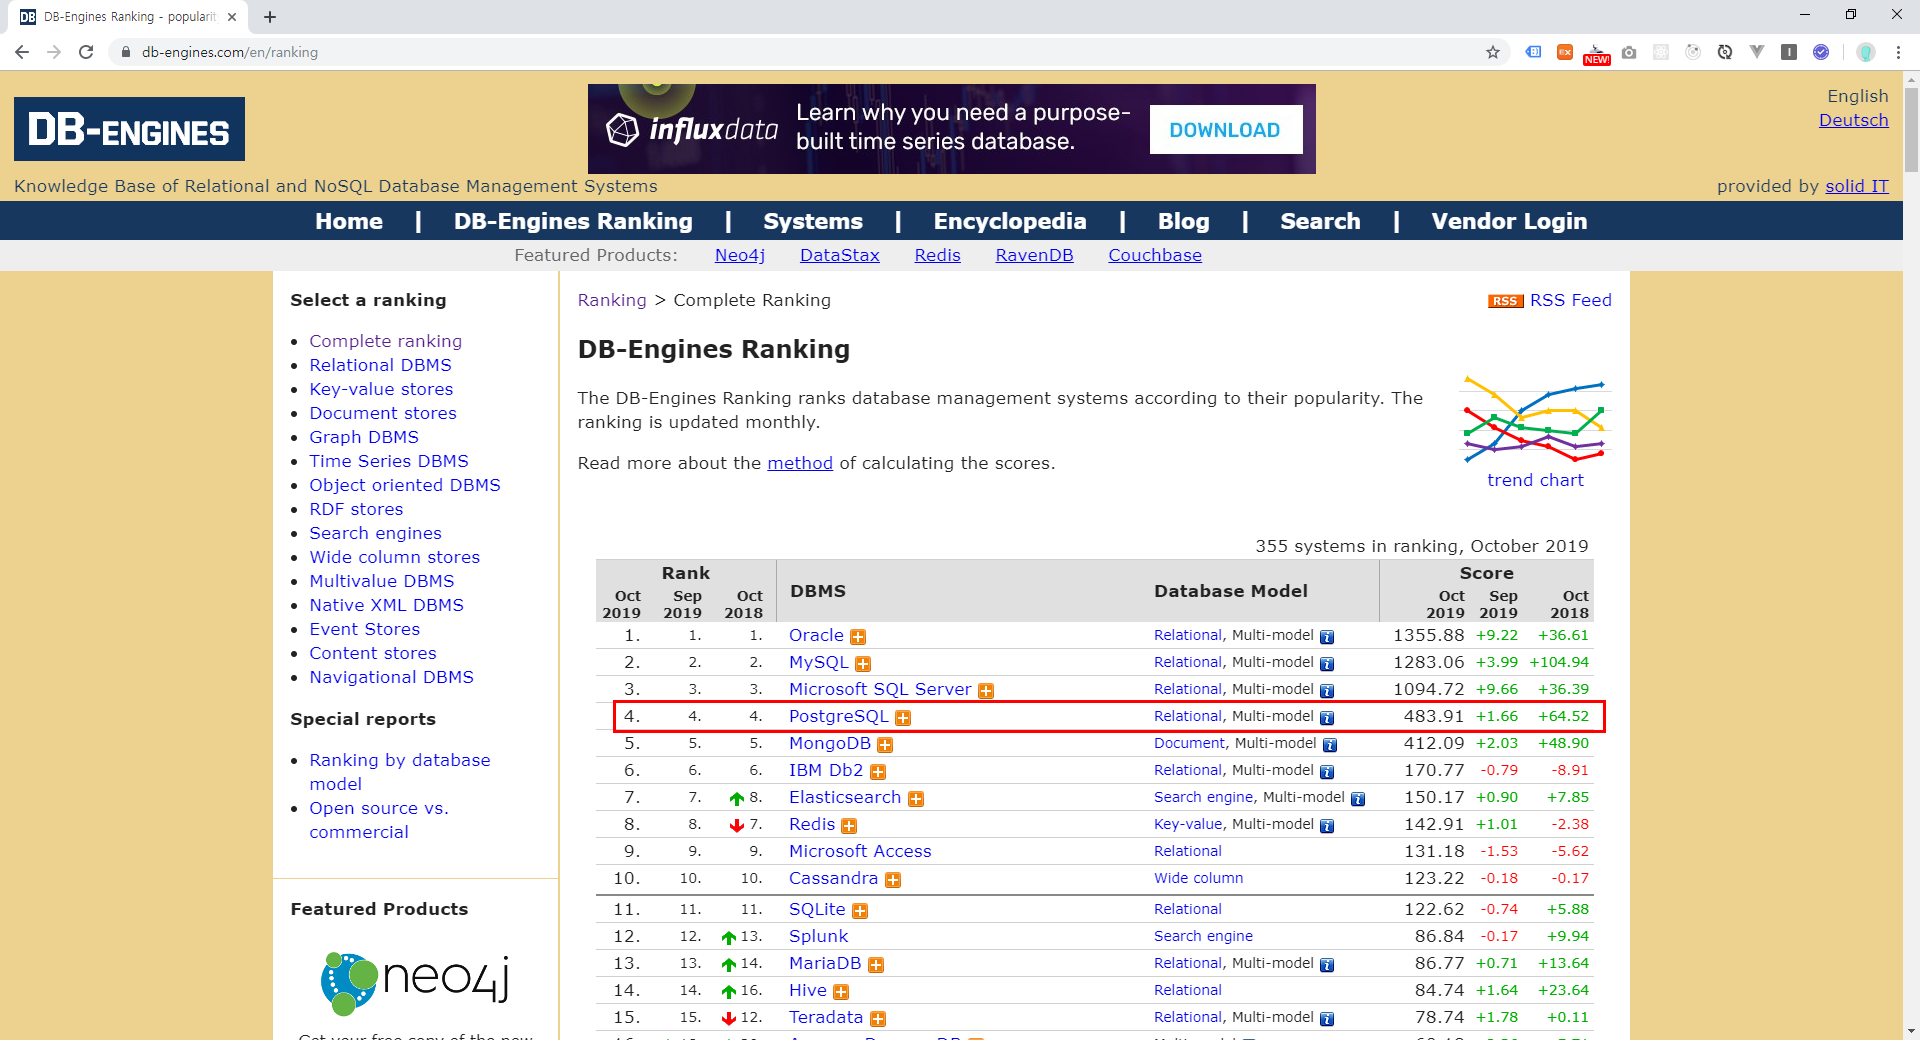Click the Ranking breadcrumb link
Screen dimensions: 1920x1040
pyautogui.click(x=612, y=300)
